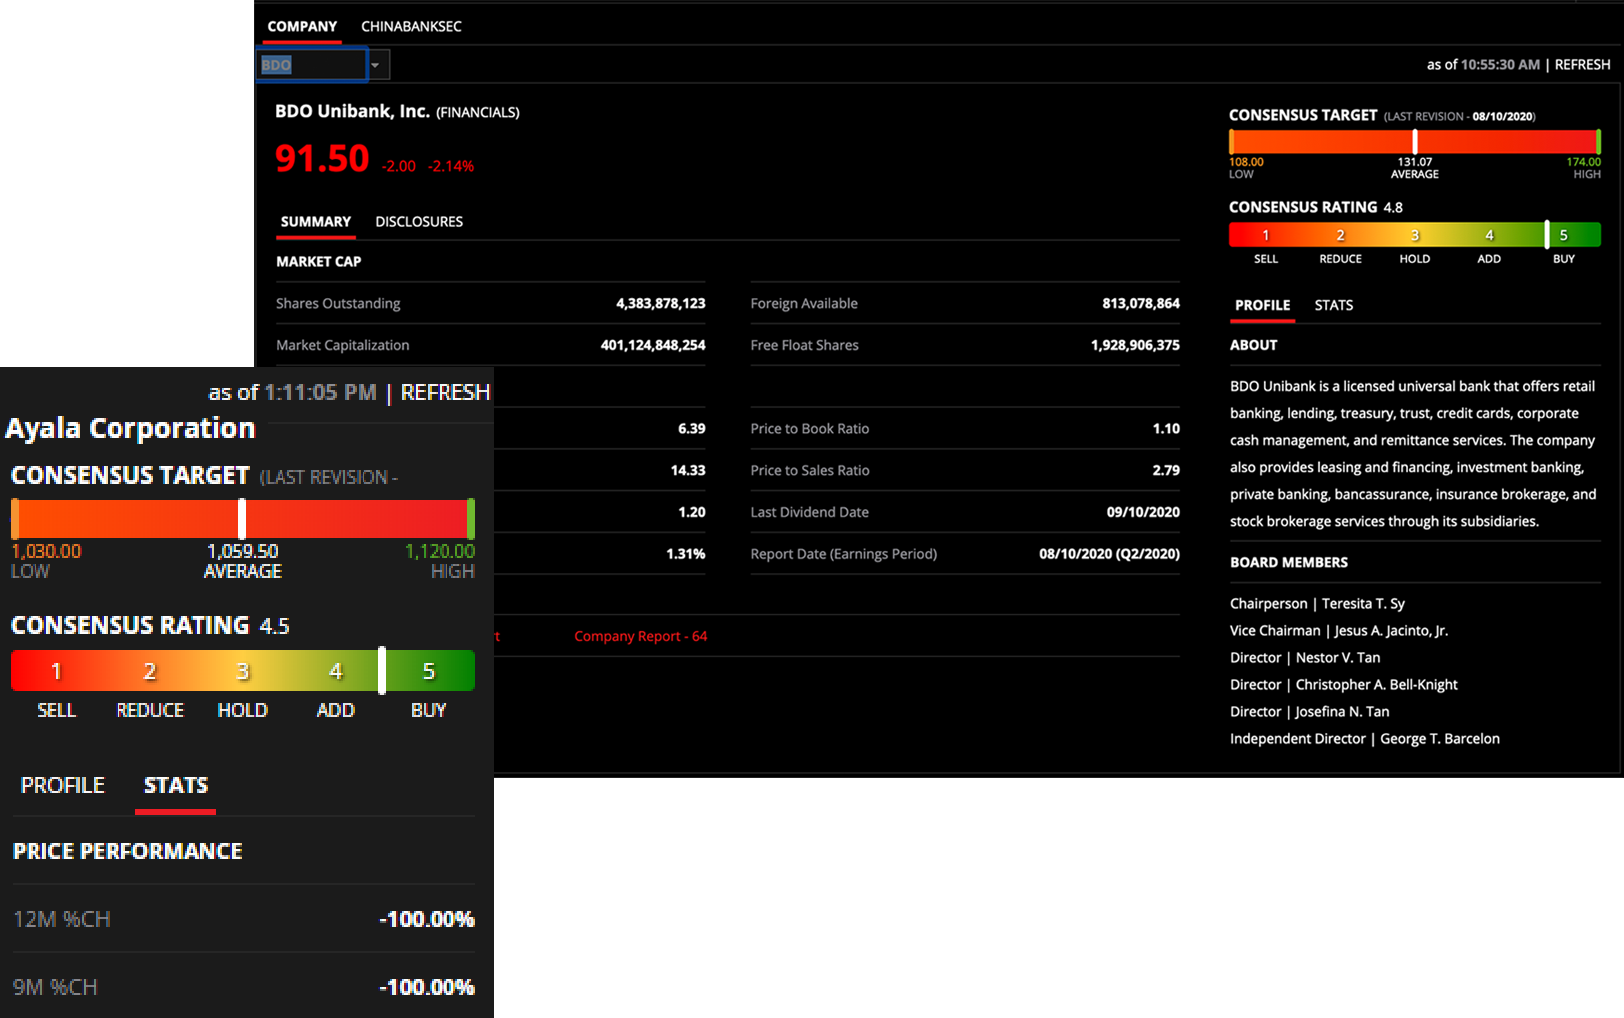Select STATS tab in Ayala panel
1624x1018 pixels.
tap(176, 785)
